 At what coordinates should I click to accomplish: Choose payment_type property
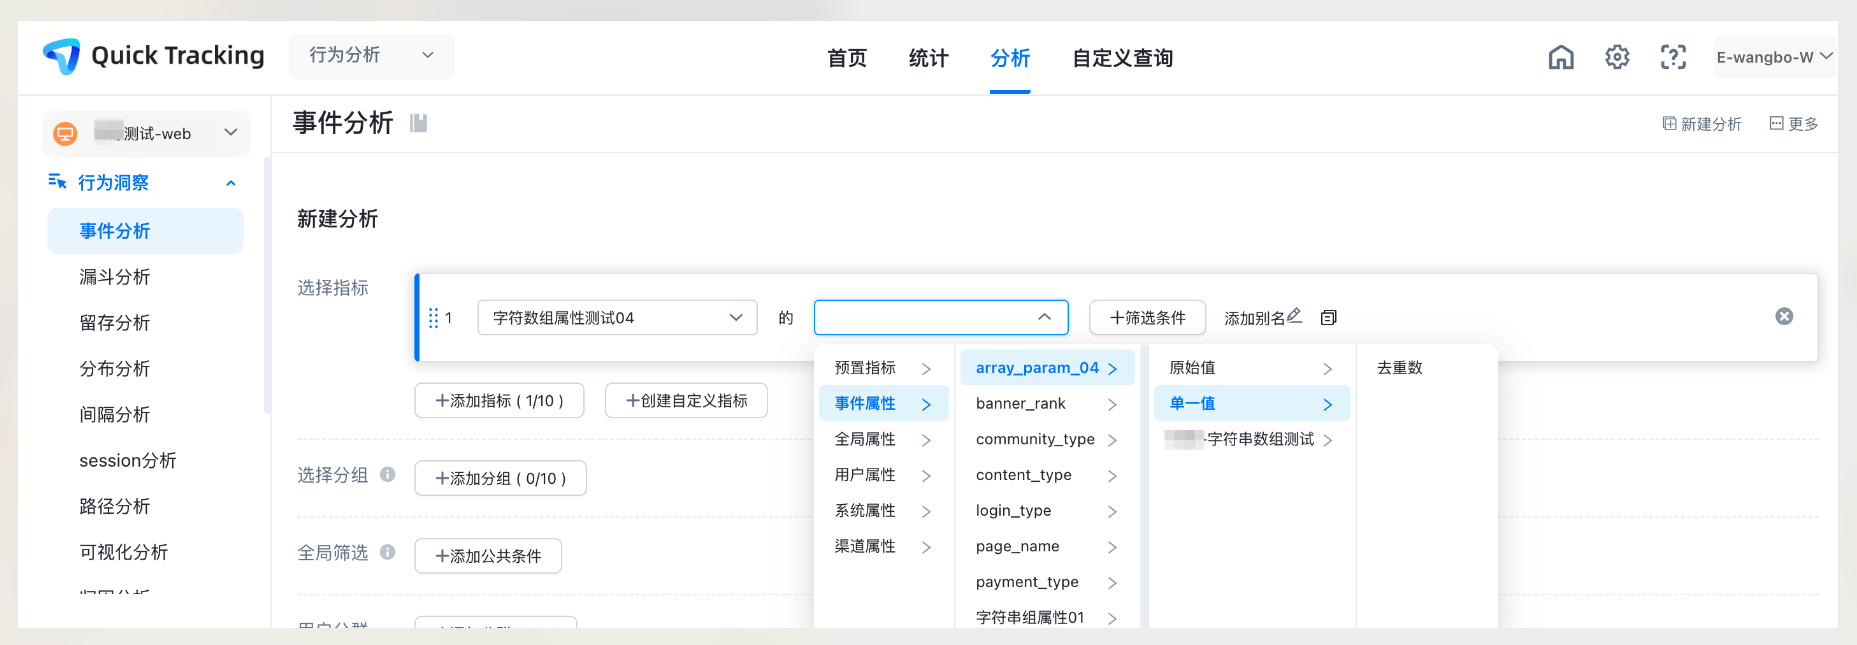1047,582
